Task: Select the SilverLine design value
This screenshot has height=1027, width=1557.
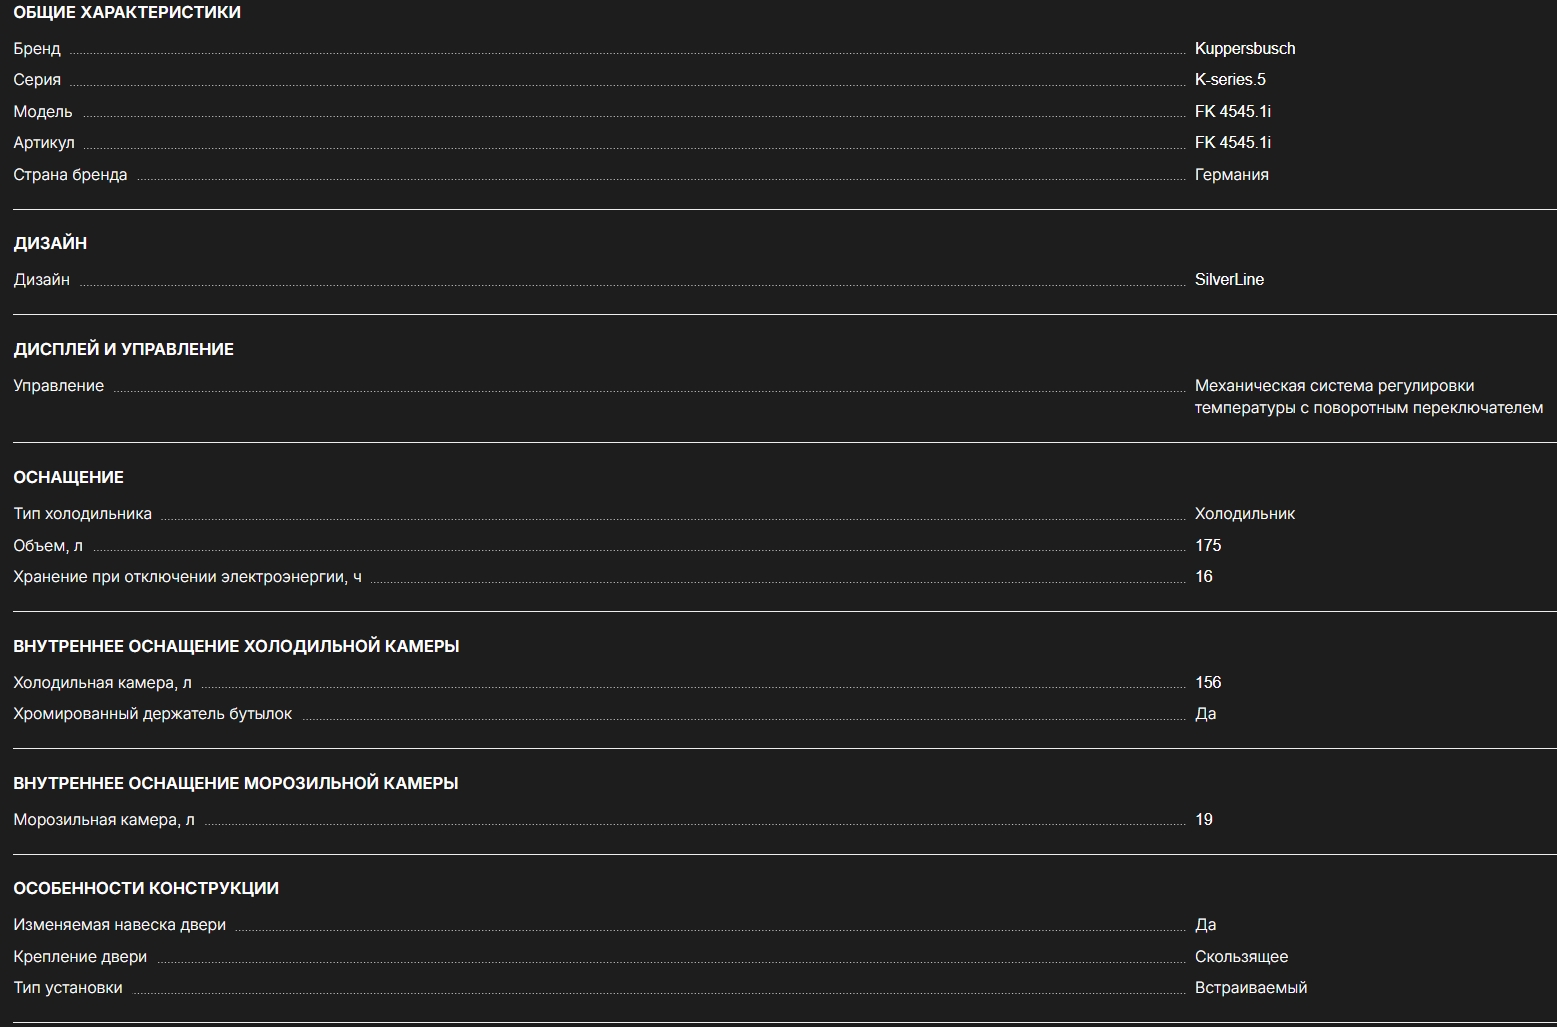Action: (x=1229, y=279)
